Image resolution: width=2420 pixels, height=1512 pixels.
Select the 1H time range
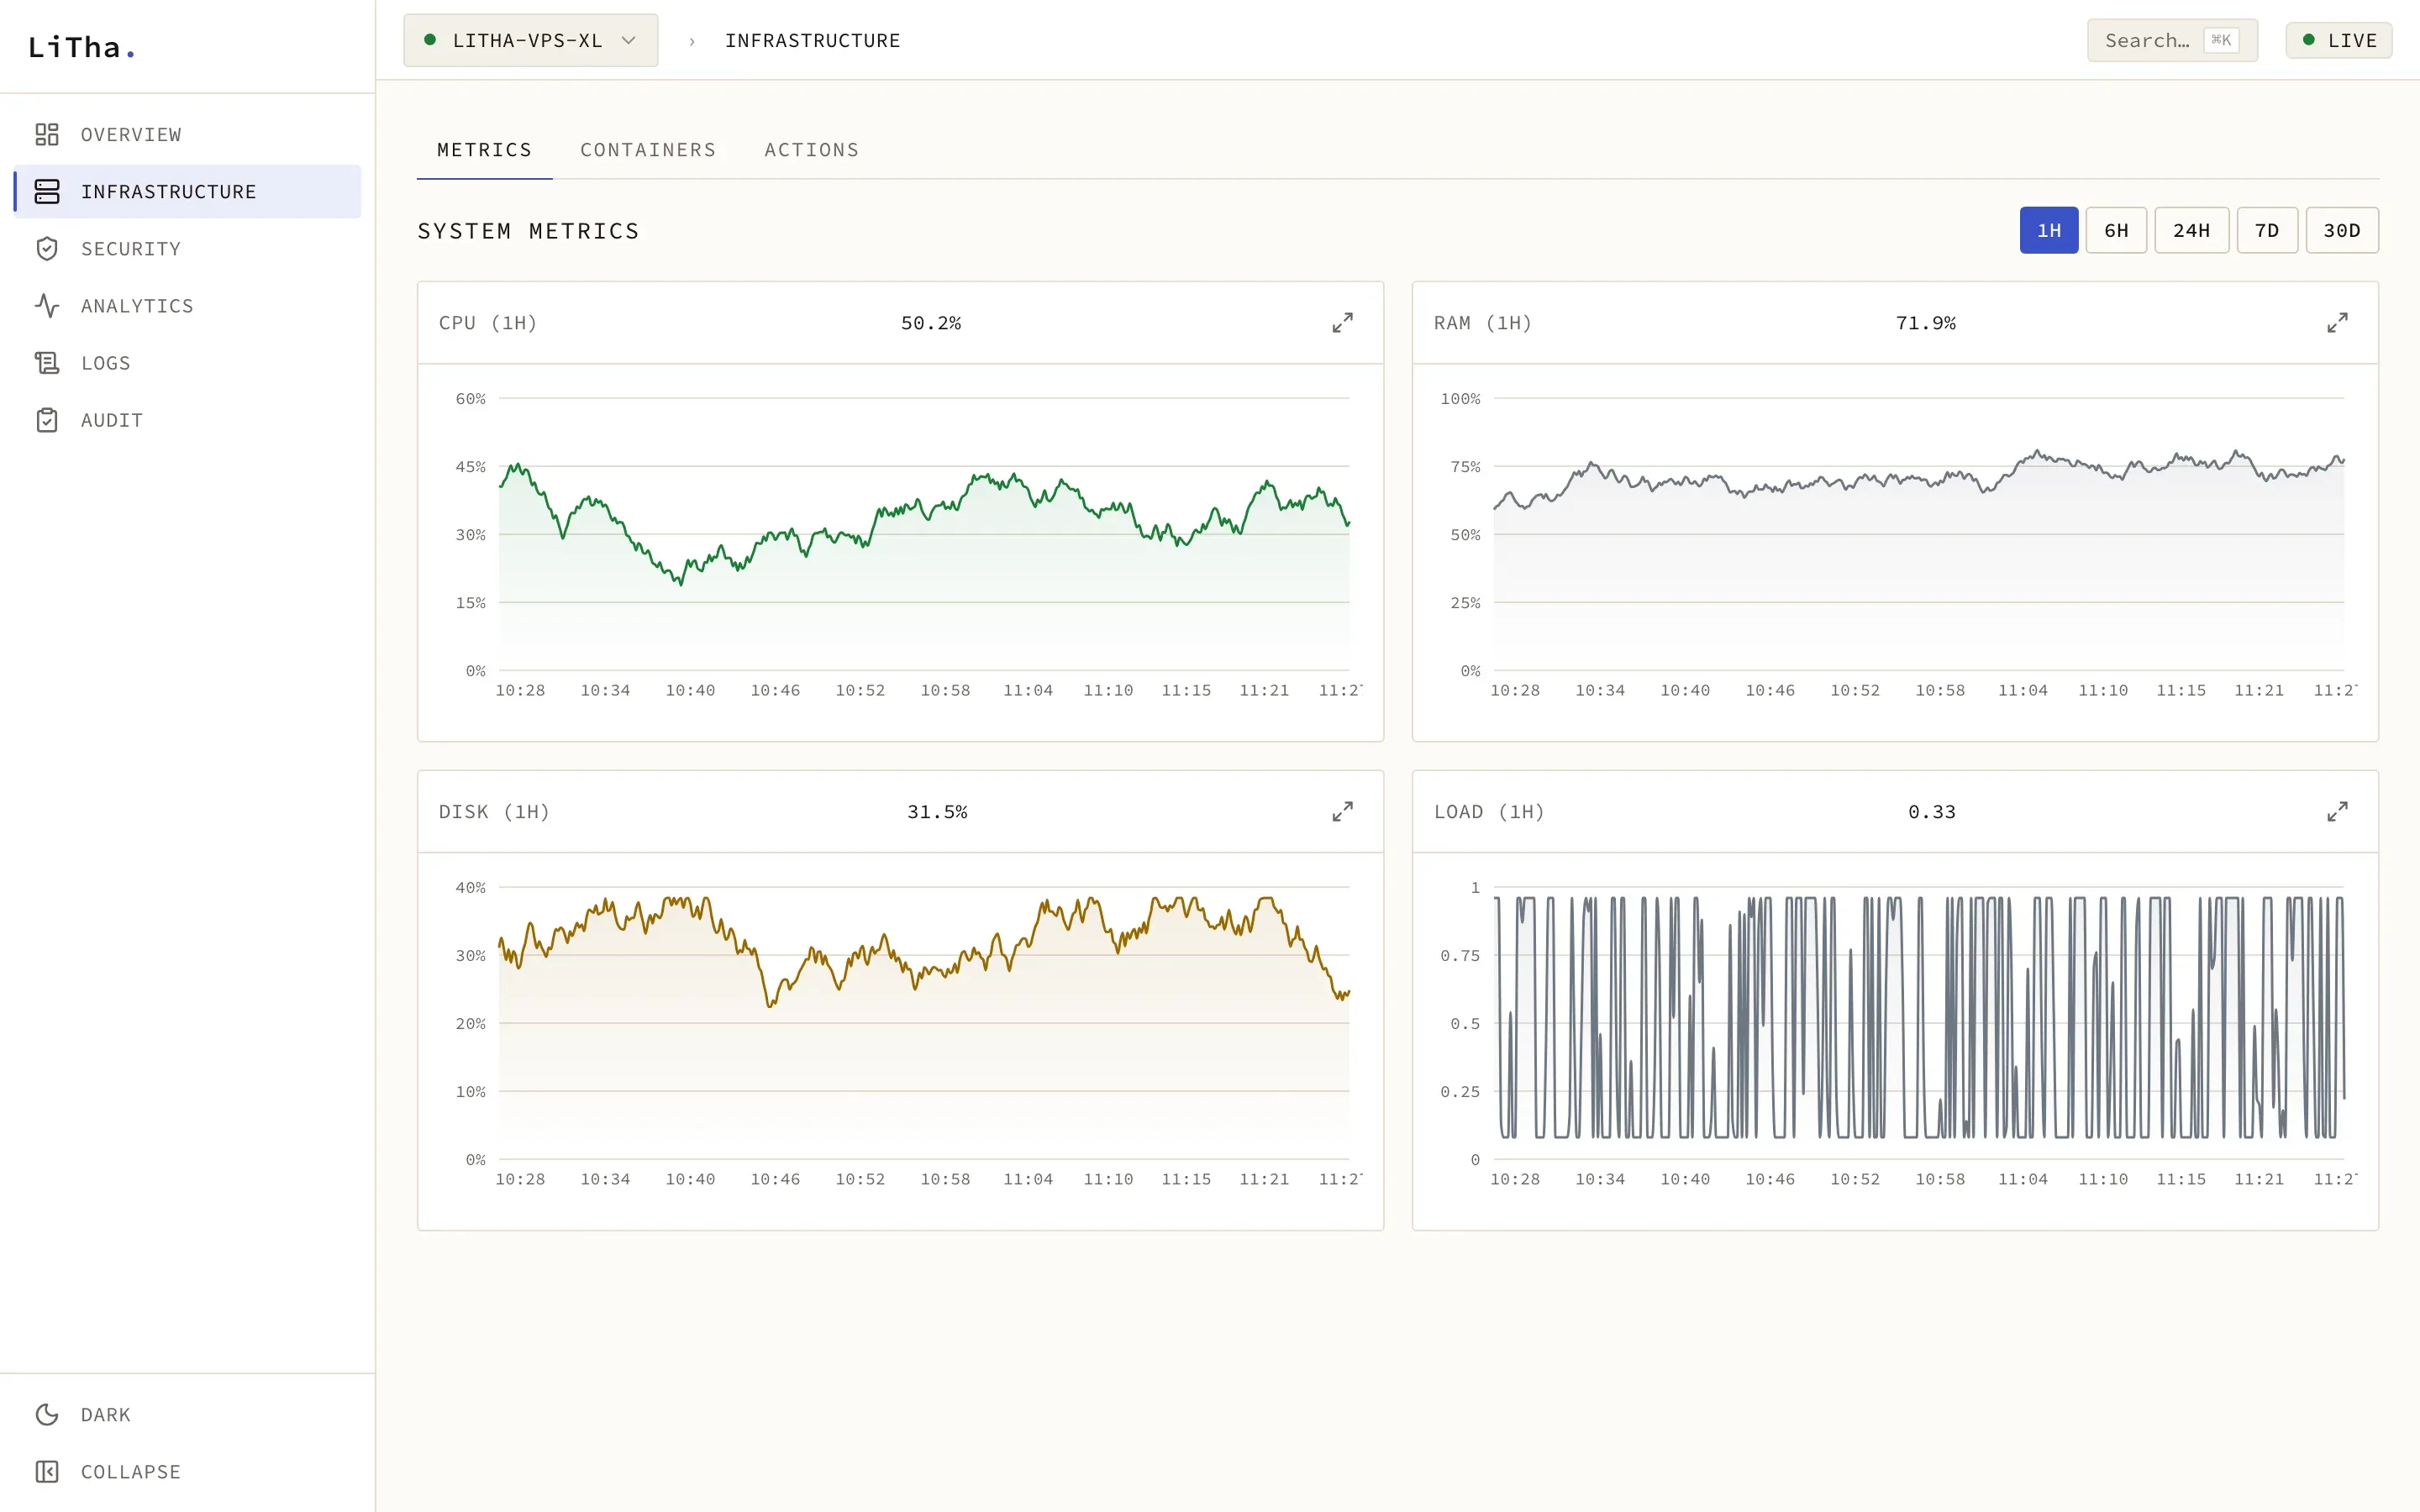(x=2049, y=230)
